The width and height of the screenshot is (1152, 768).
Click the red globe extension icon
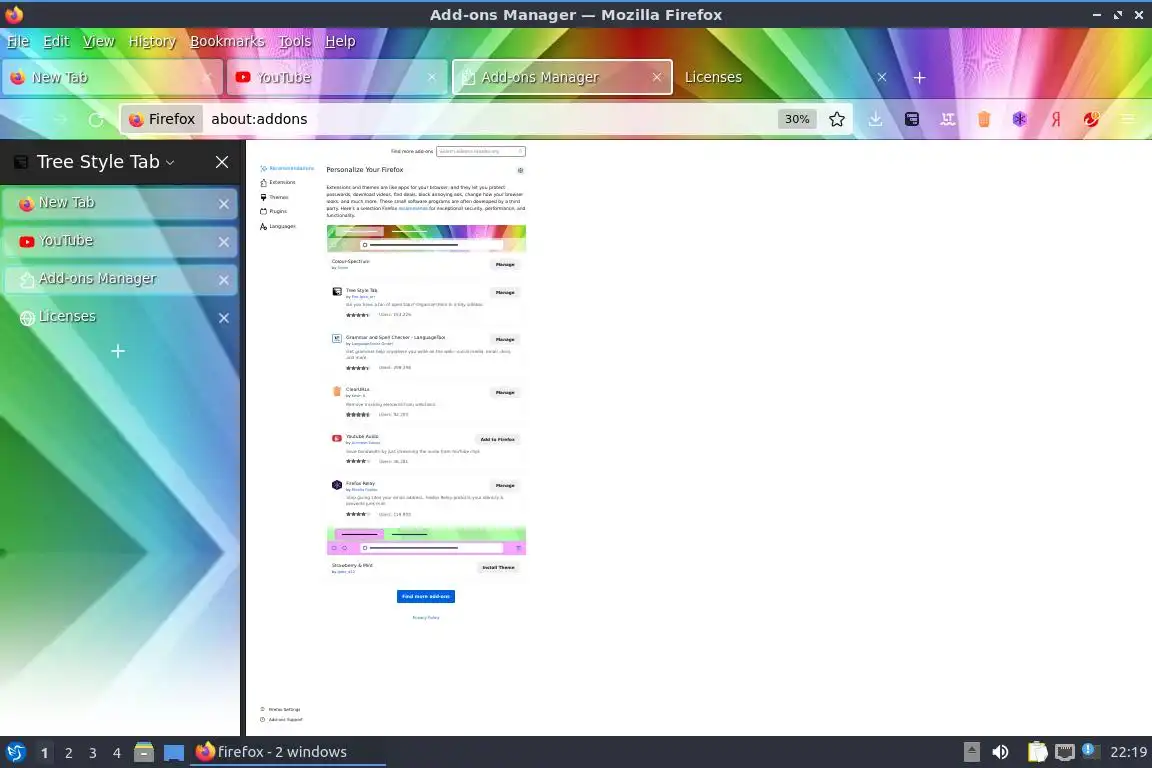coord(1091,119)
